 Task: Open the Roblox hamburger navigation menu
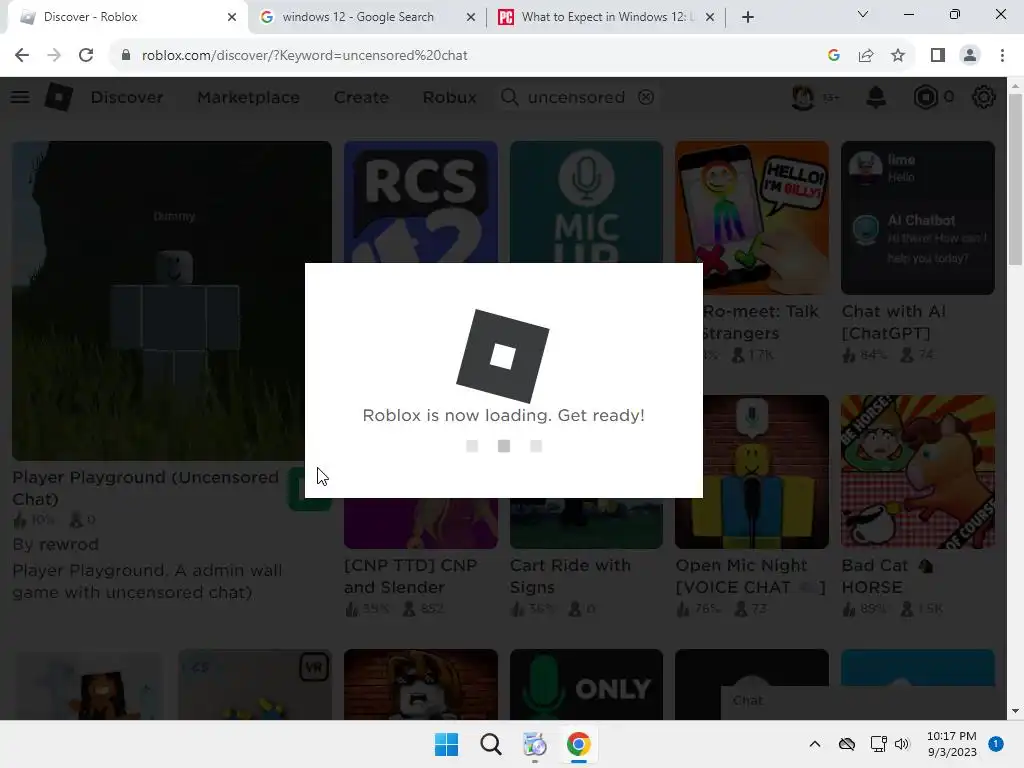pos(20,97)
